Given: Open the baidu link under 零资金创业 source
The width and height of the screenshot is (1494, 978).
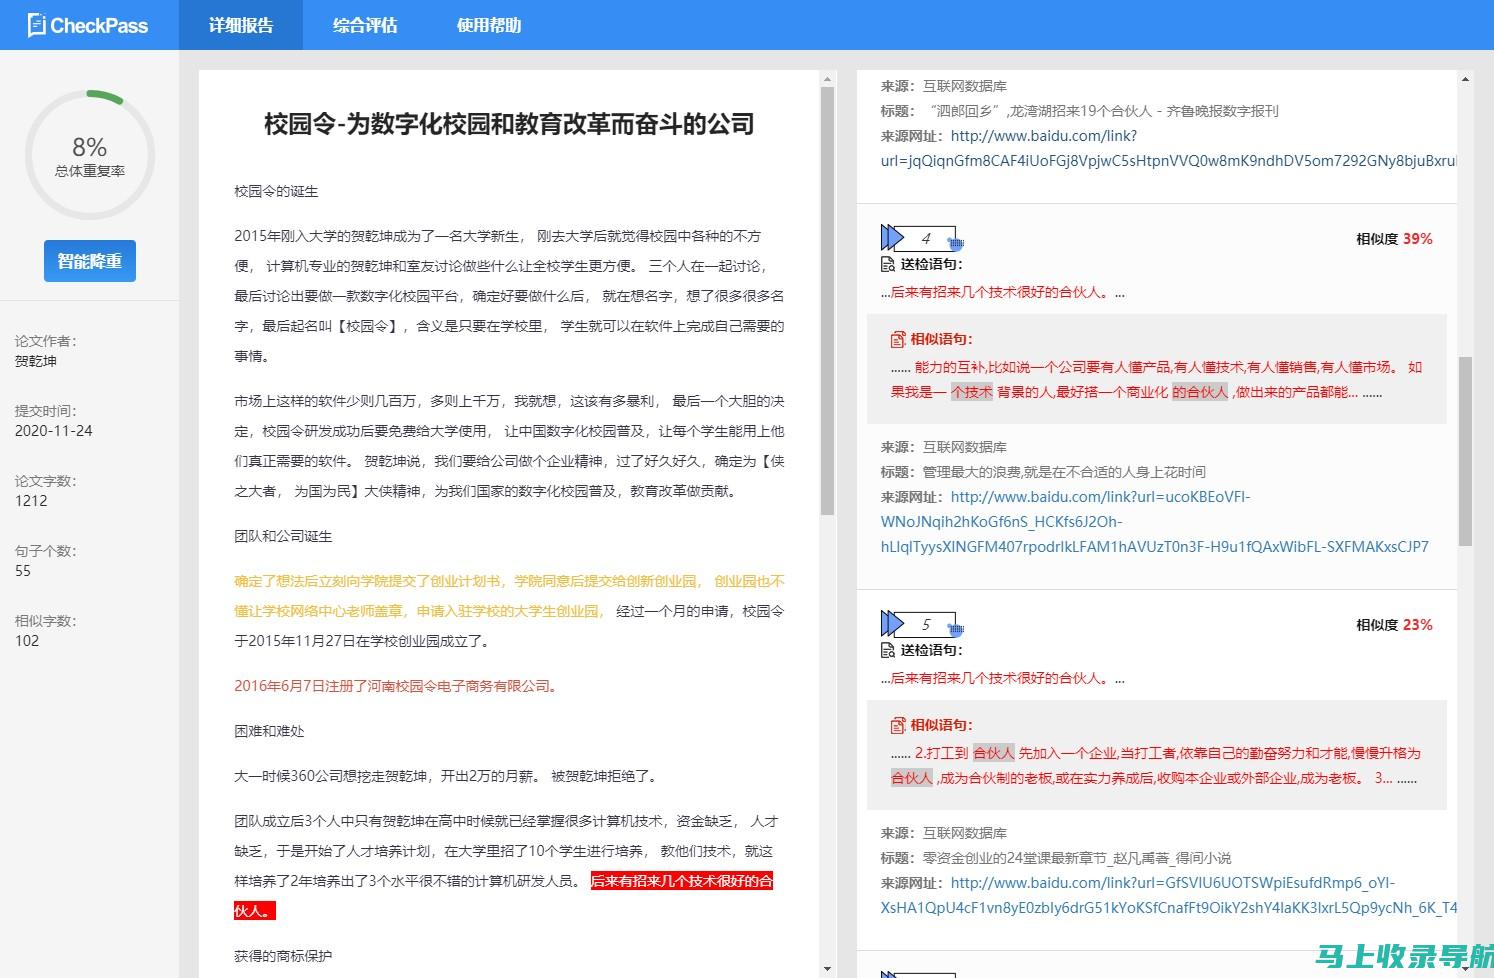Looking at the screenshot, I should pos(1169,895).
